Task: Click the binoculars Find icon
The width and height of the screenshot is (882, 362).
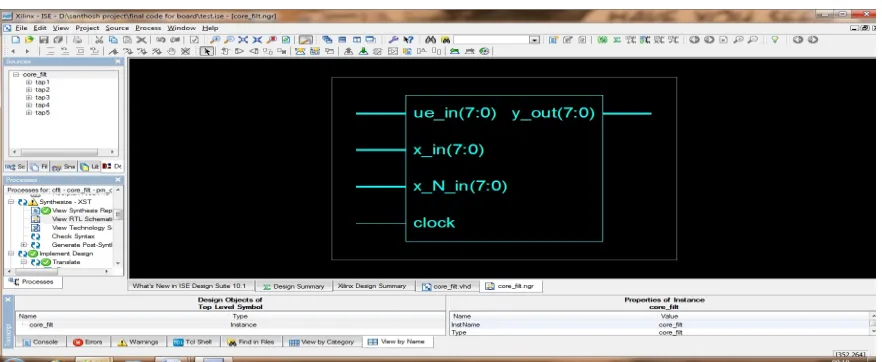Action: [x=431, y=40]
